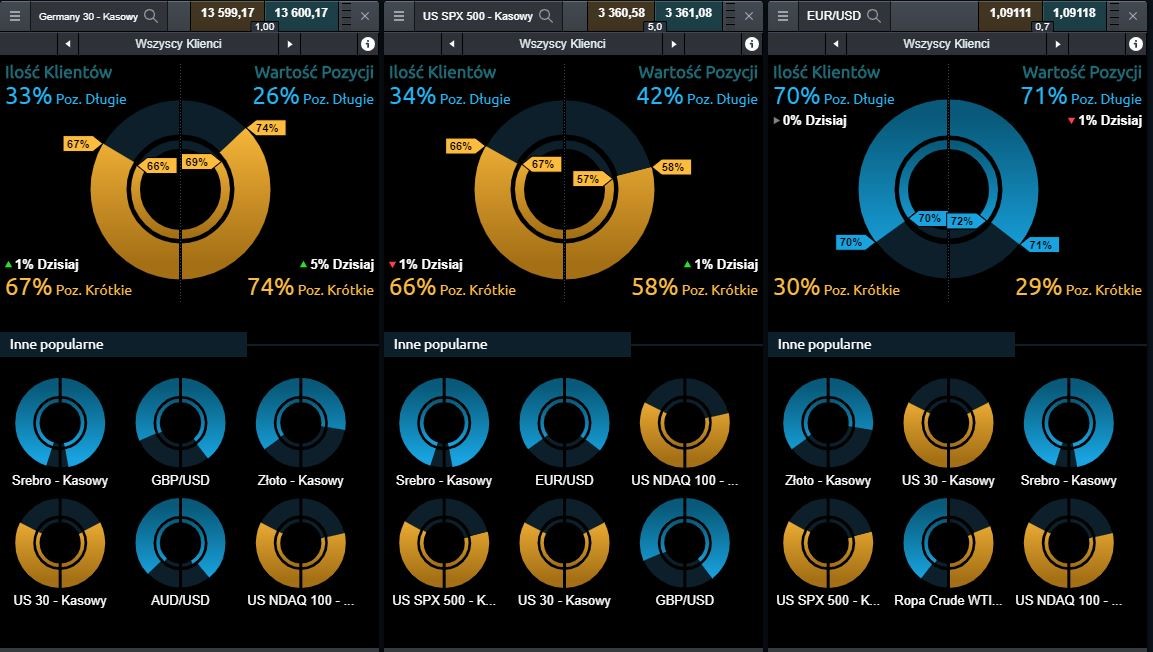Click US SPX 500 sell price 3 360,58

click(x=622, y=12)
